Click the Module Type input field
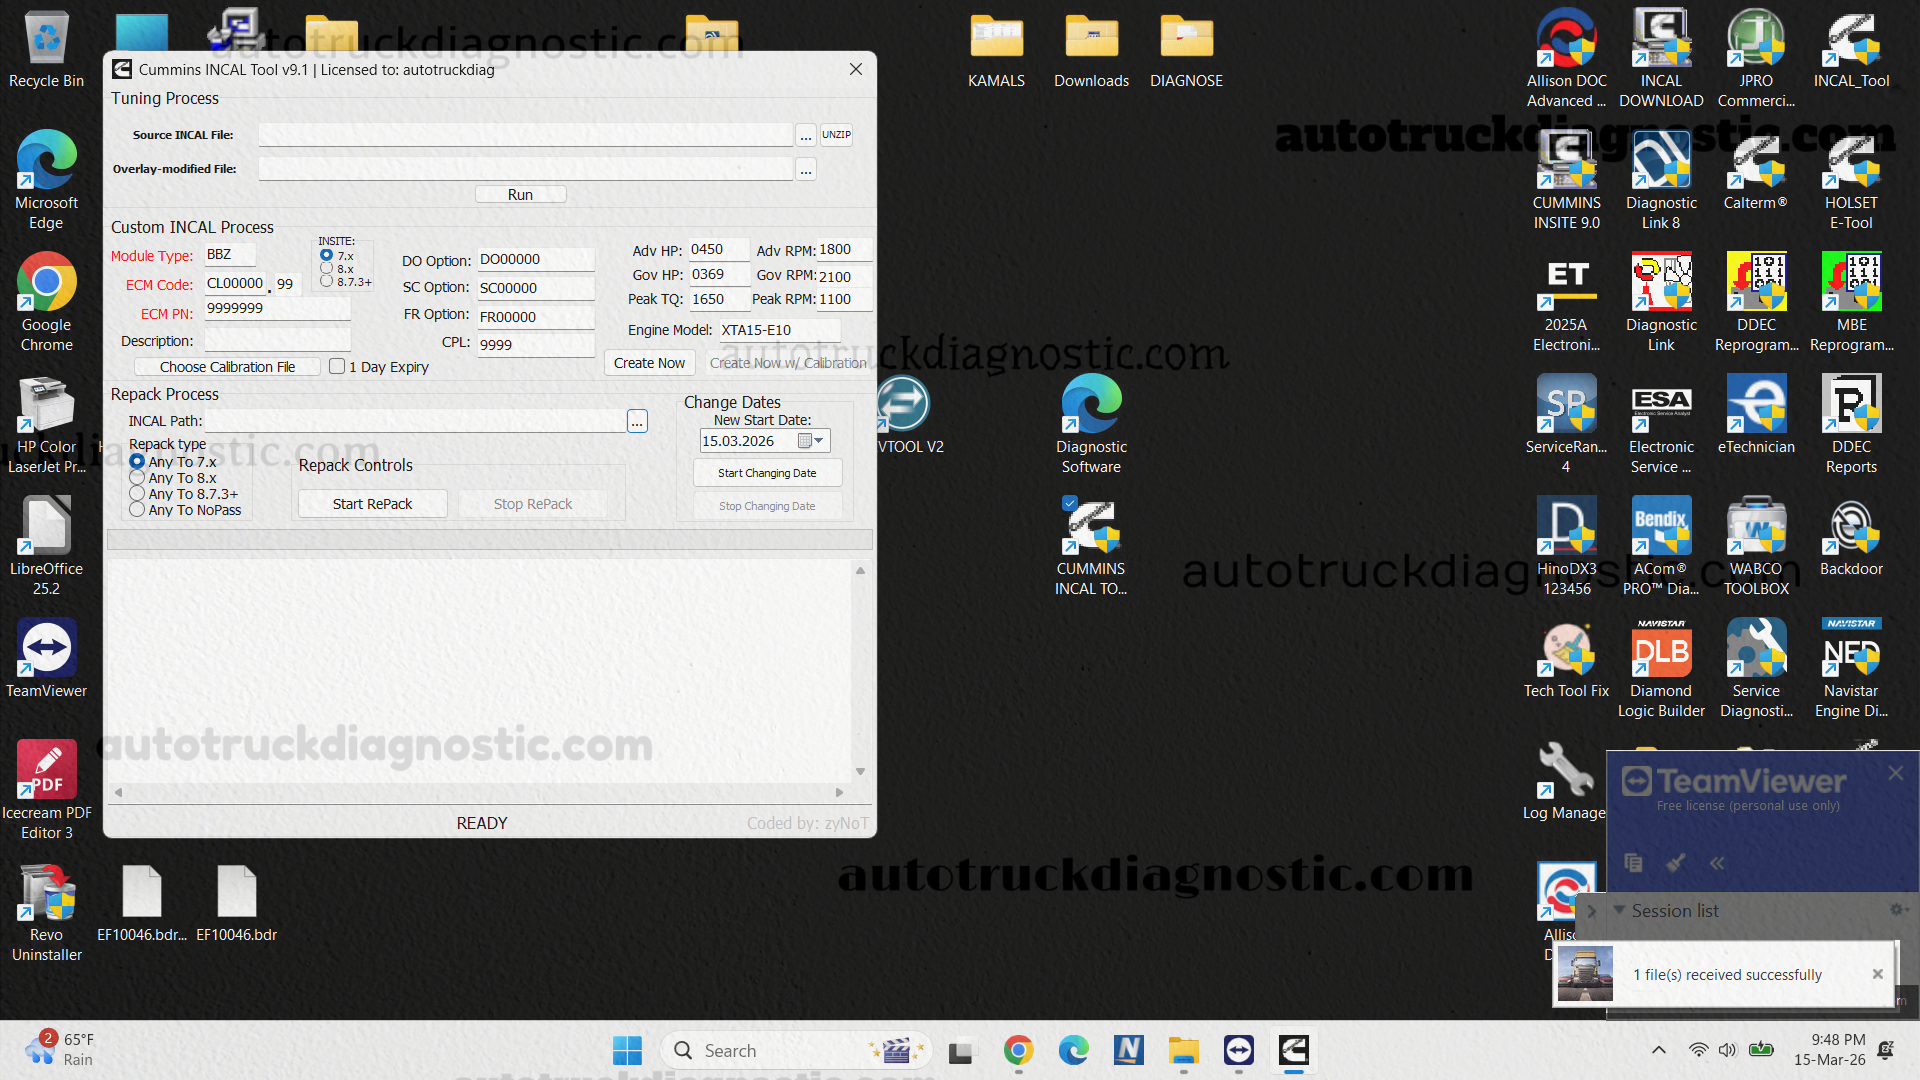Screen dimensions: 1920x1080 tap(229, 254)
